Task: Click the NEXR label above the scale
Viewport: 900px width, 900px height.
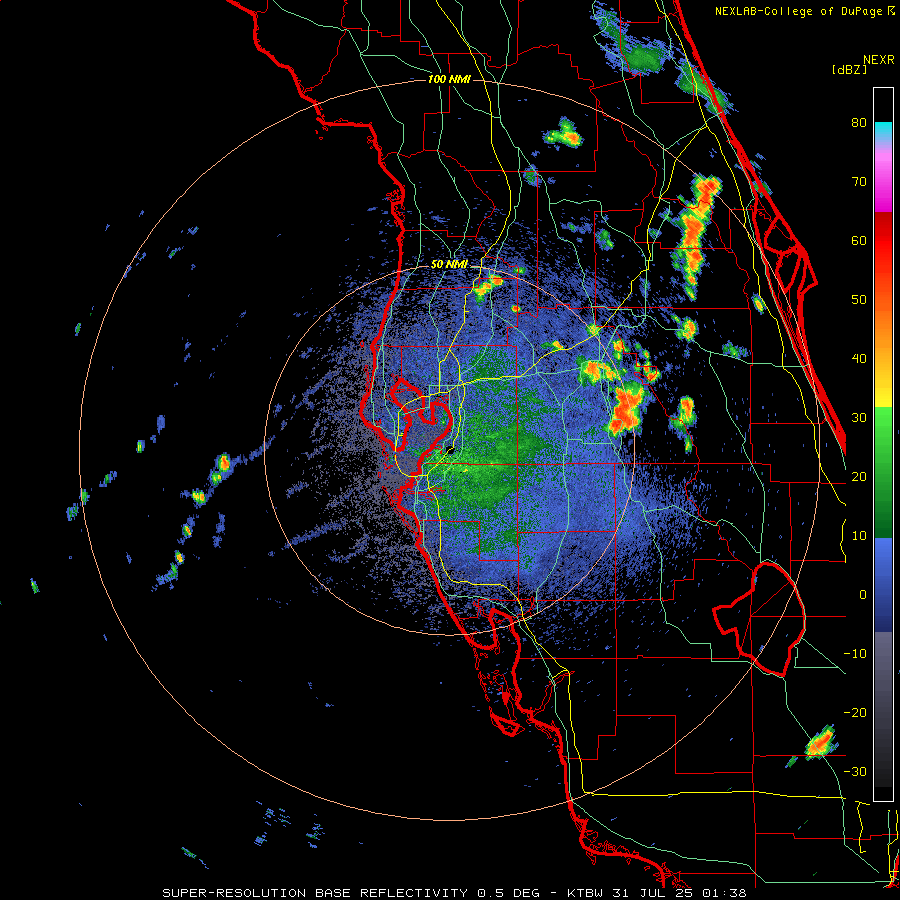Action: click(x=878, y=60)
